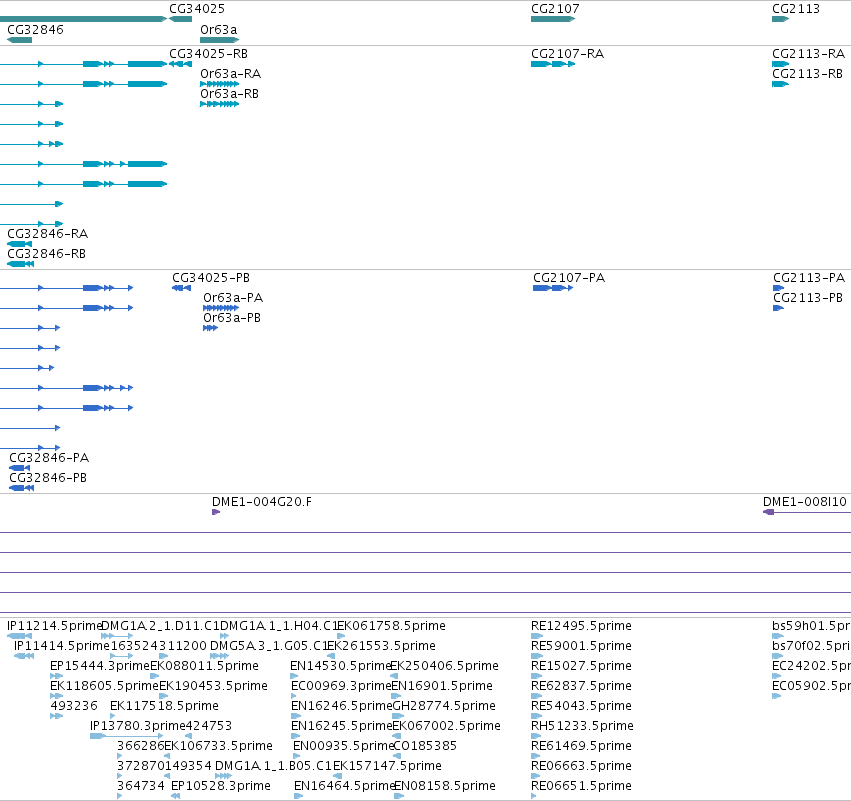Select transcript CG32846-RB

point(46,254)
